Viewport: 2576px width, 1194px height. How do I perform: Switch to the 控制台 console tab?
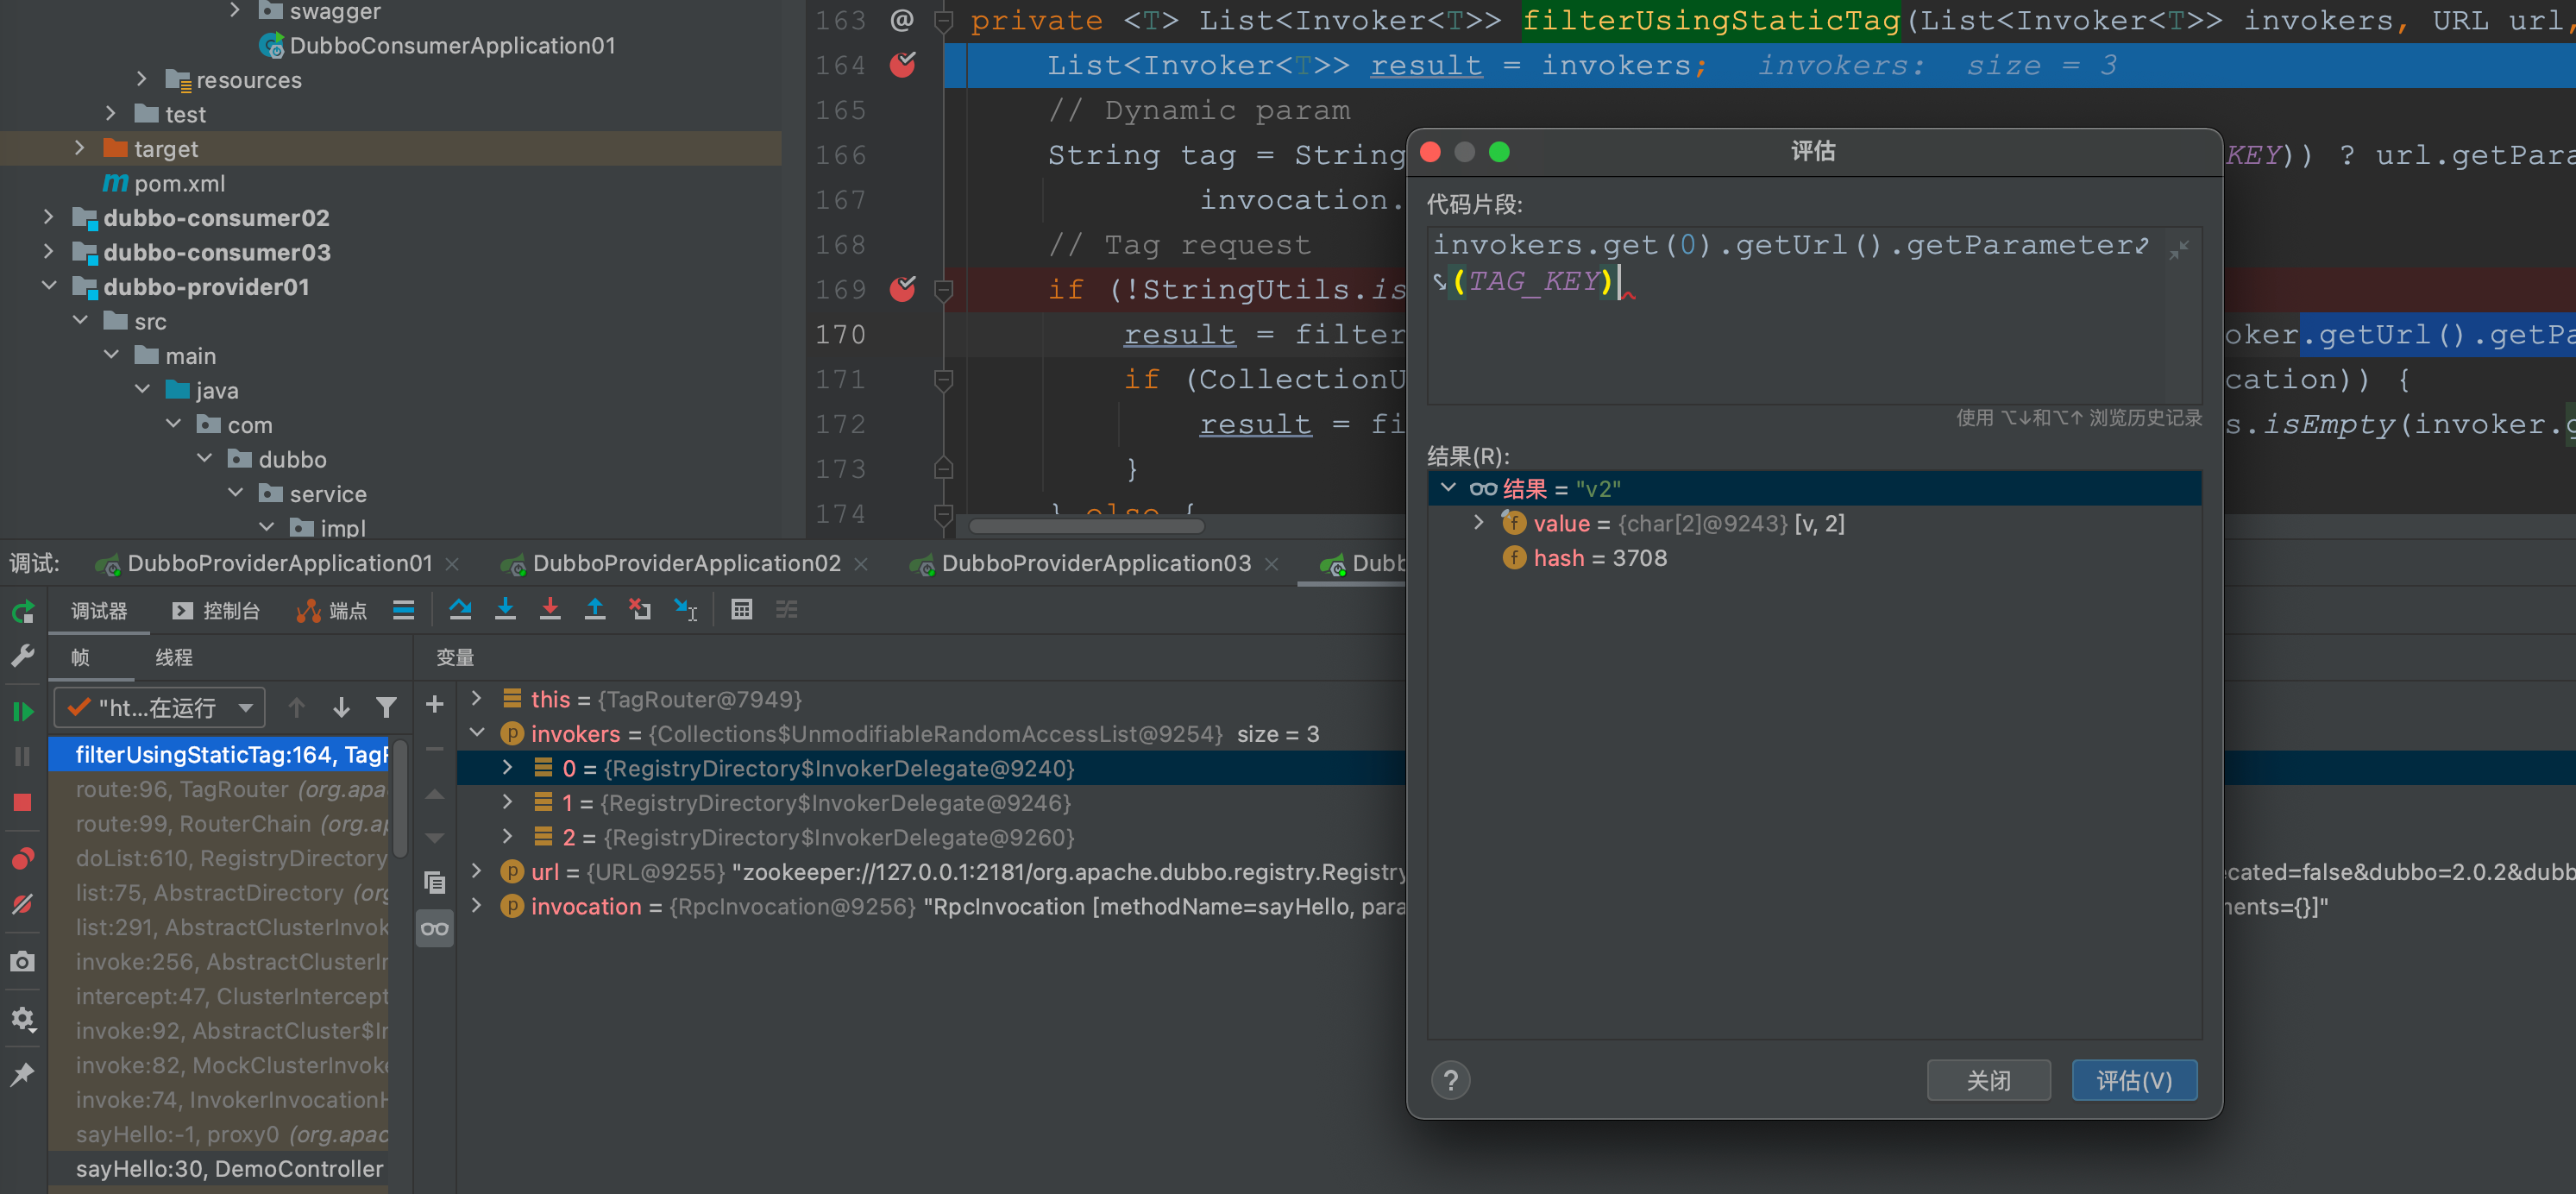pyautogui.click(x=215, y=611)
